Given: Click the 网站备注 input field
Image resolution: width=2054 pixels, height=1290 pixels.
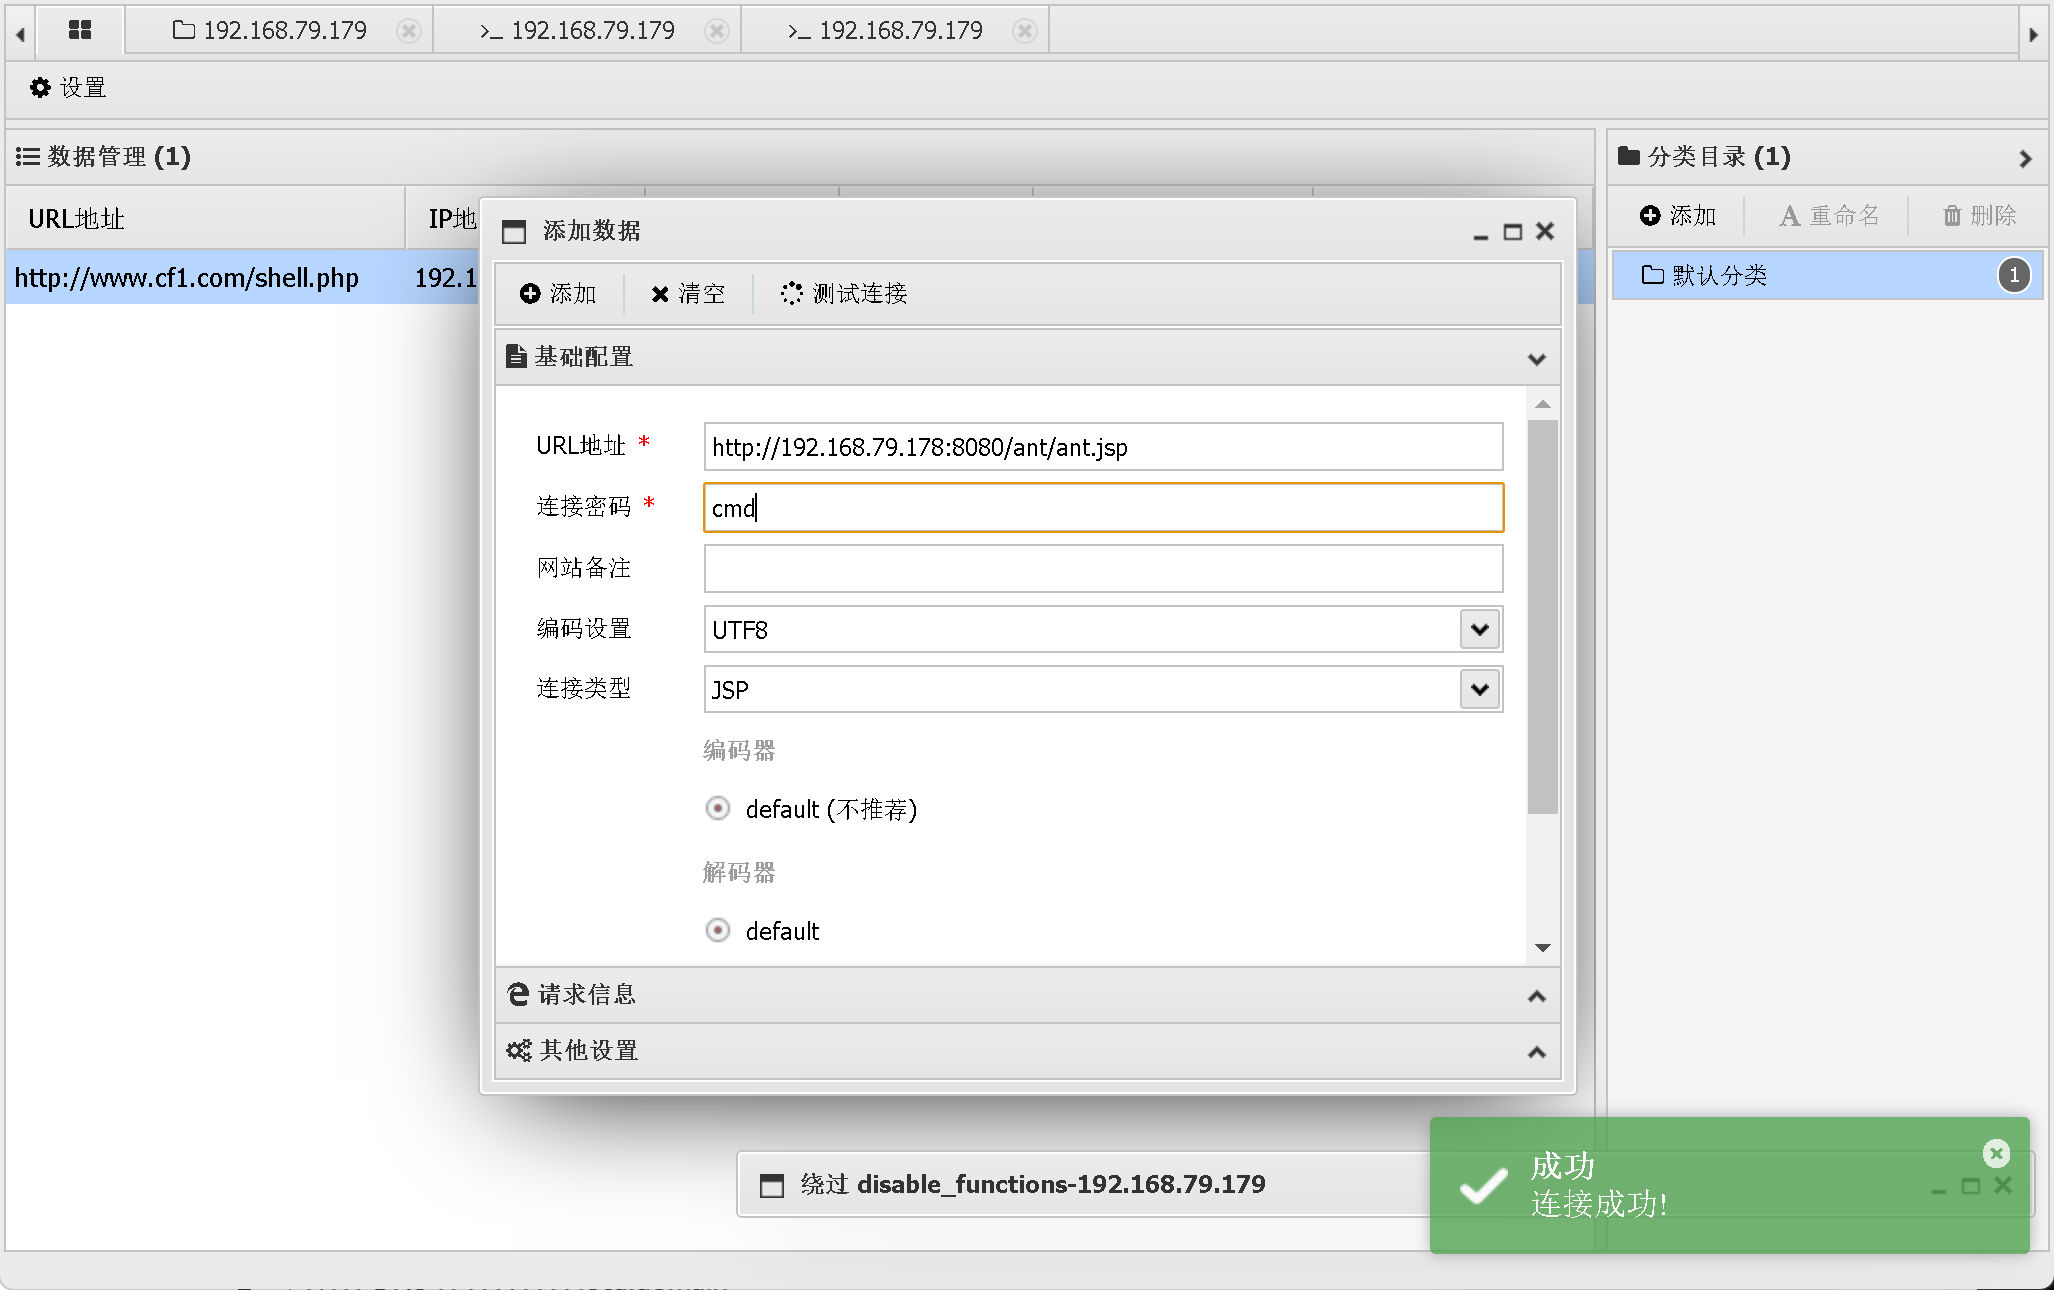Looking at the screenshot, I should pyautogui.click(x=1102, y=568).
